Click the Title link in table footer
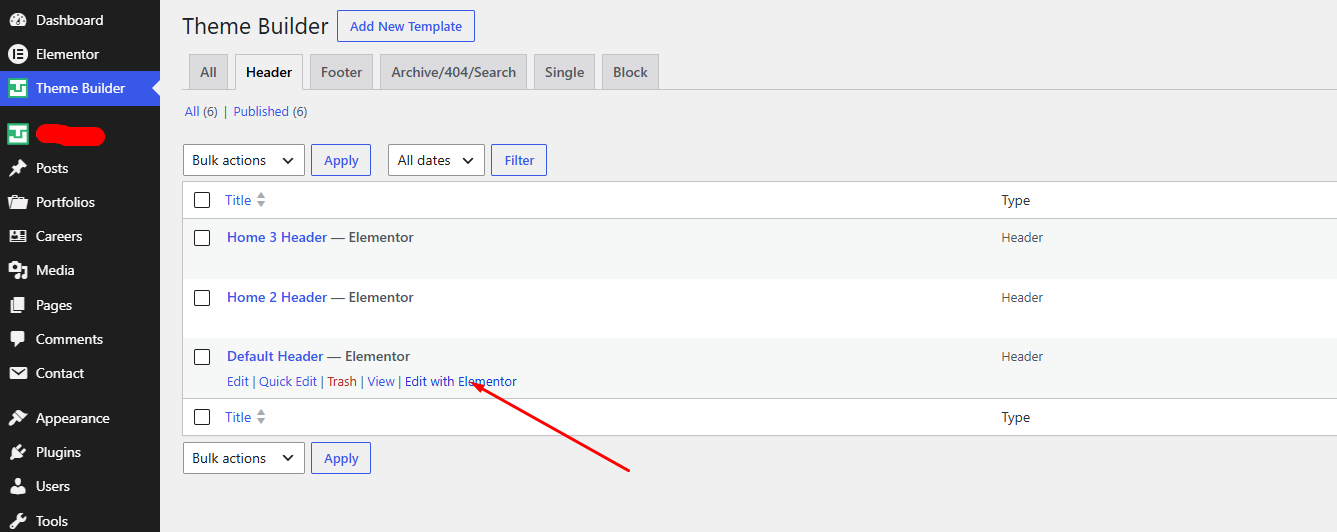This screenshot has height=532, width=1337. 238,417
